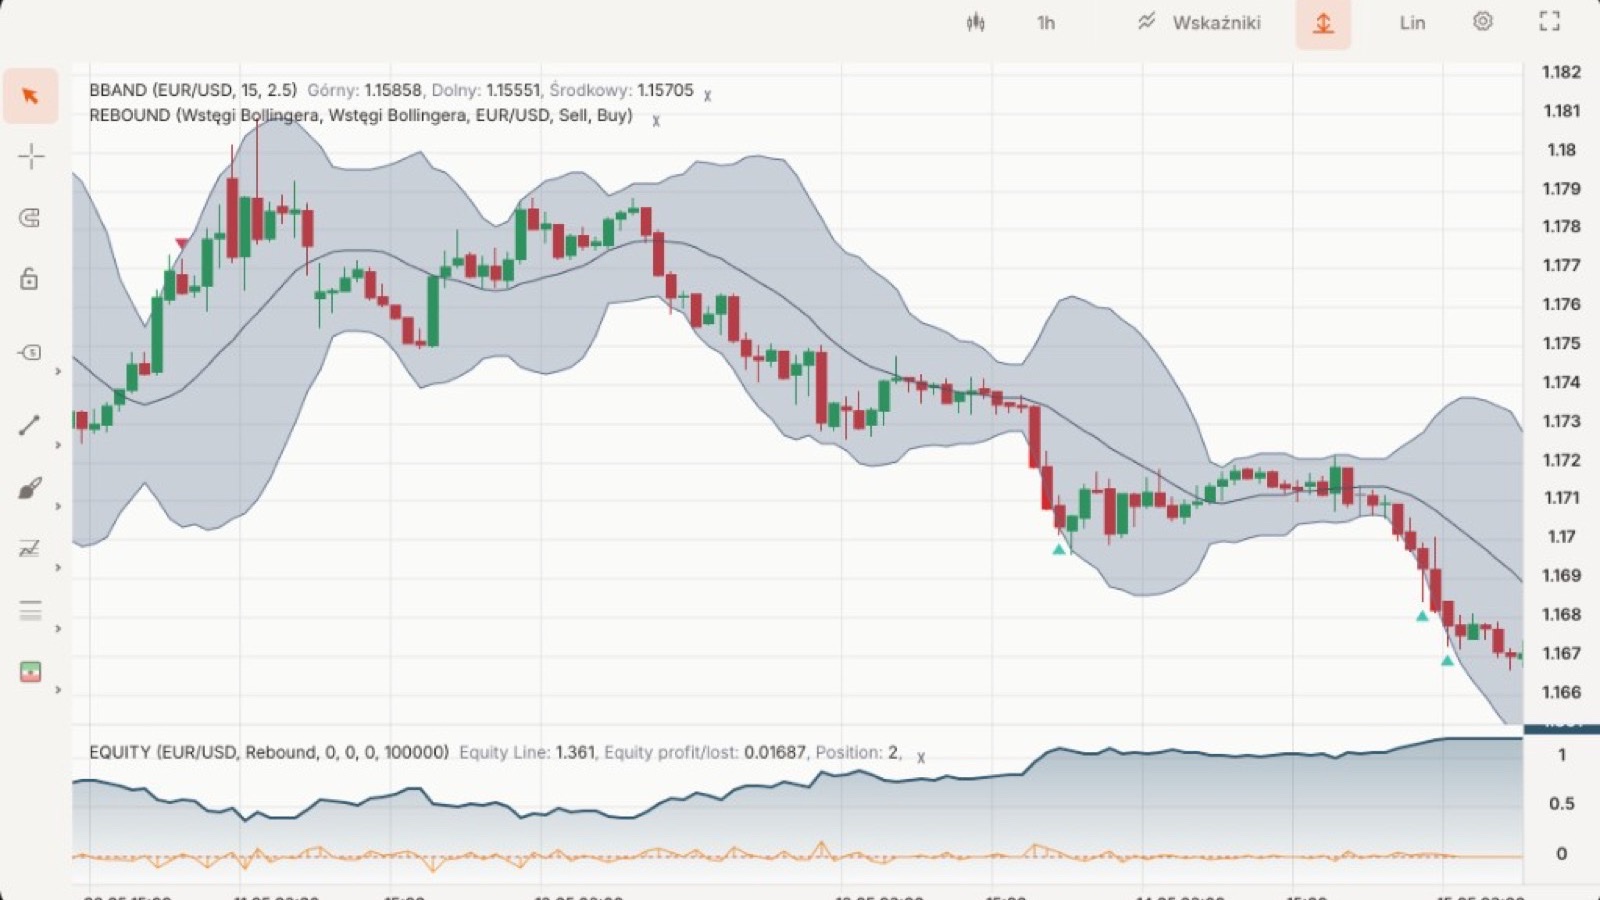This screenshot has height=900, width=1600.
Task: Click the lowest buy marker near 1.167
Action: (x=1447, y=660)
